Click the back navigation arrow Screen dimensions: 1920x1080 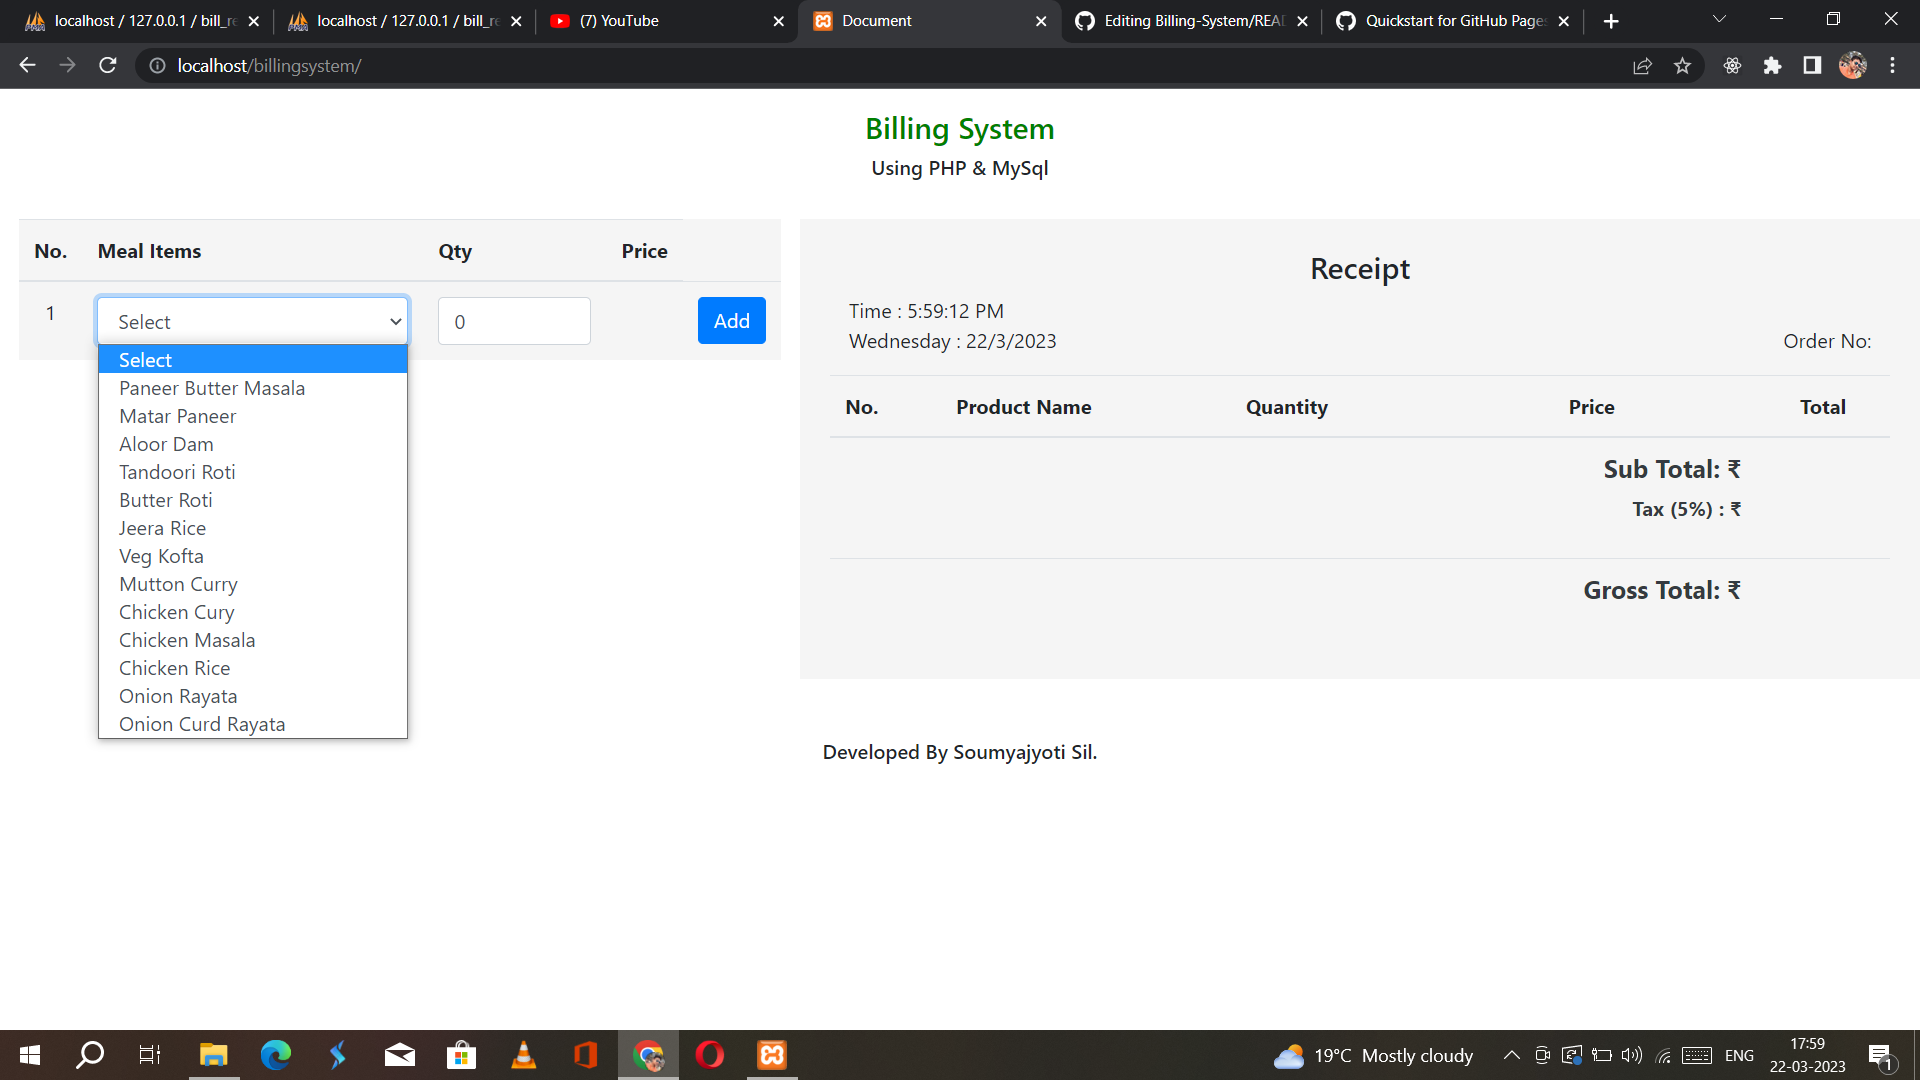26,65
